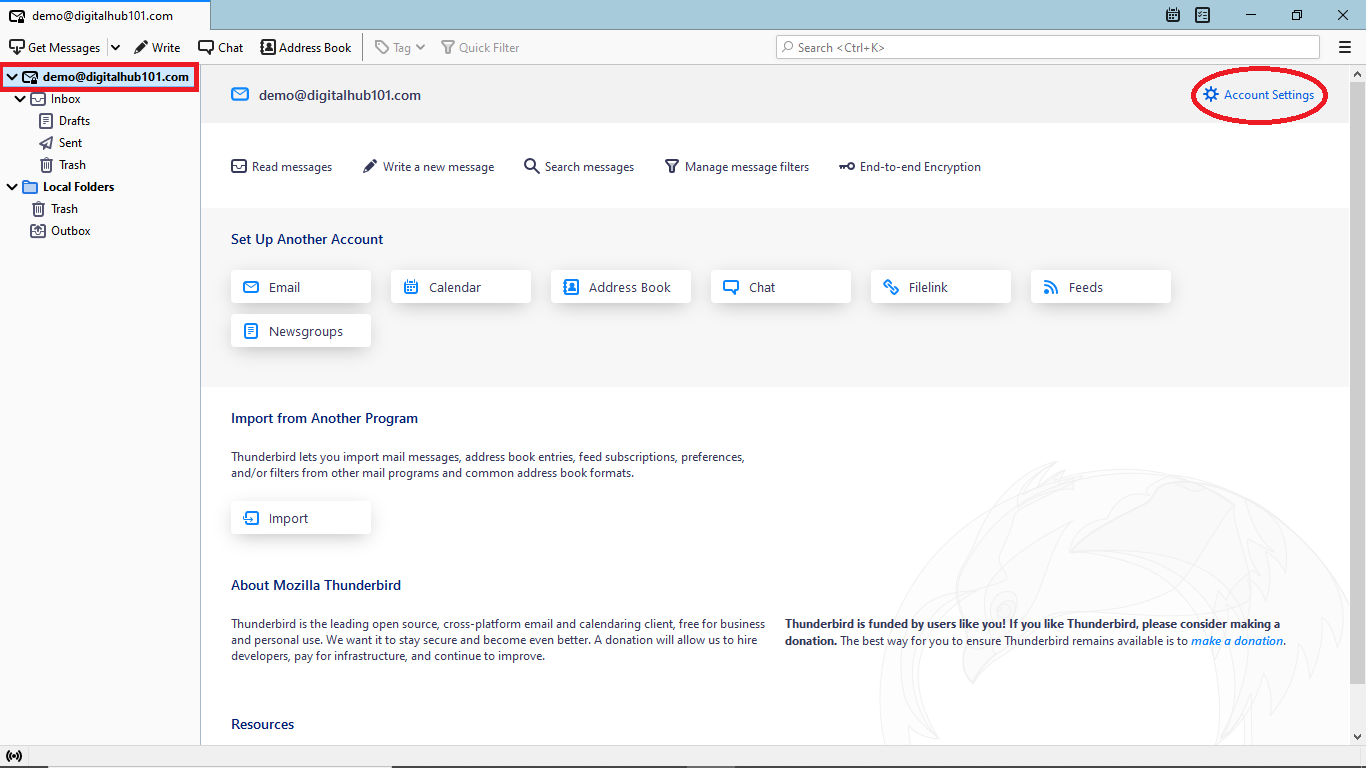Set up a Calendar account

(x=461, y=287)
